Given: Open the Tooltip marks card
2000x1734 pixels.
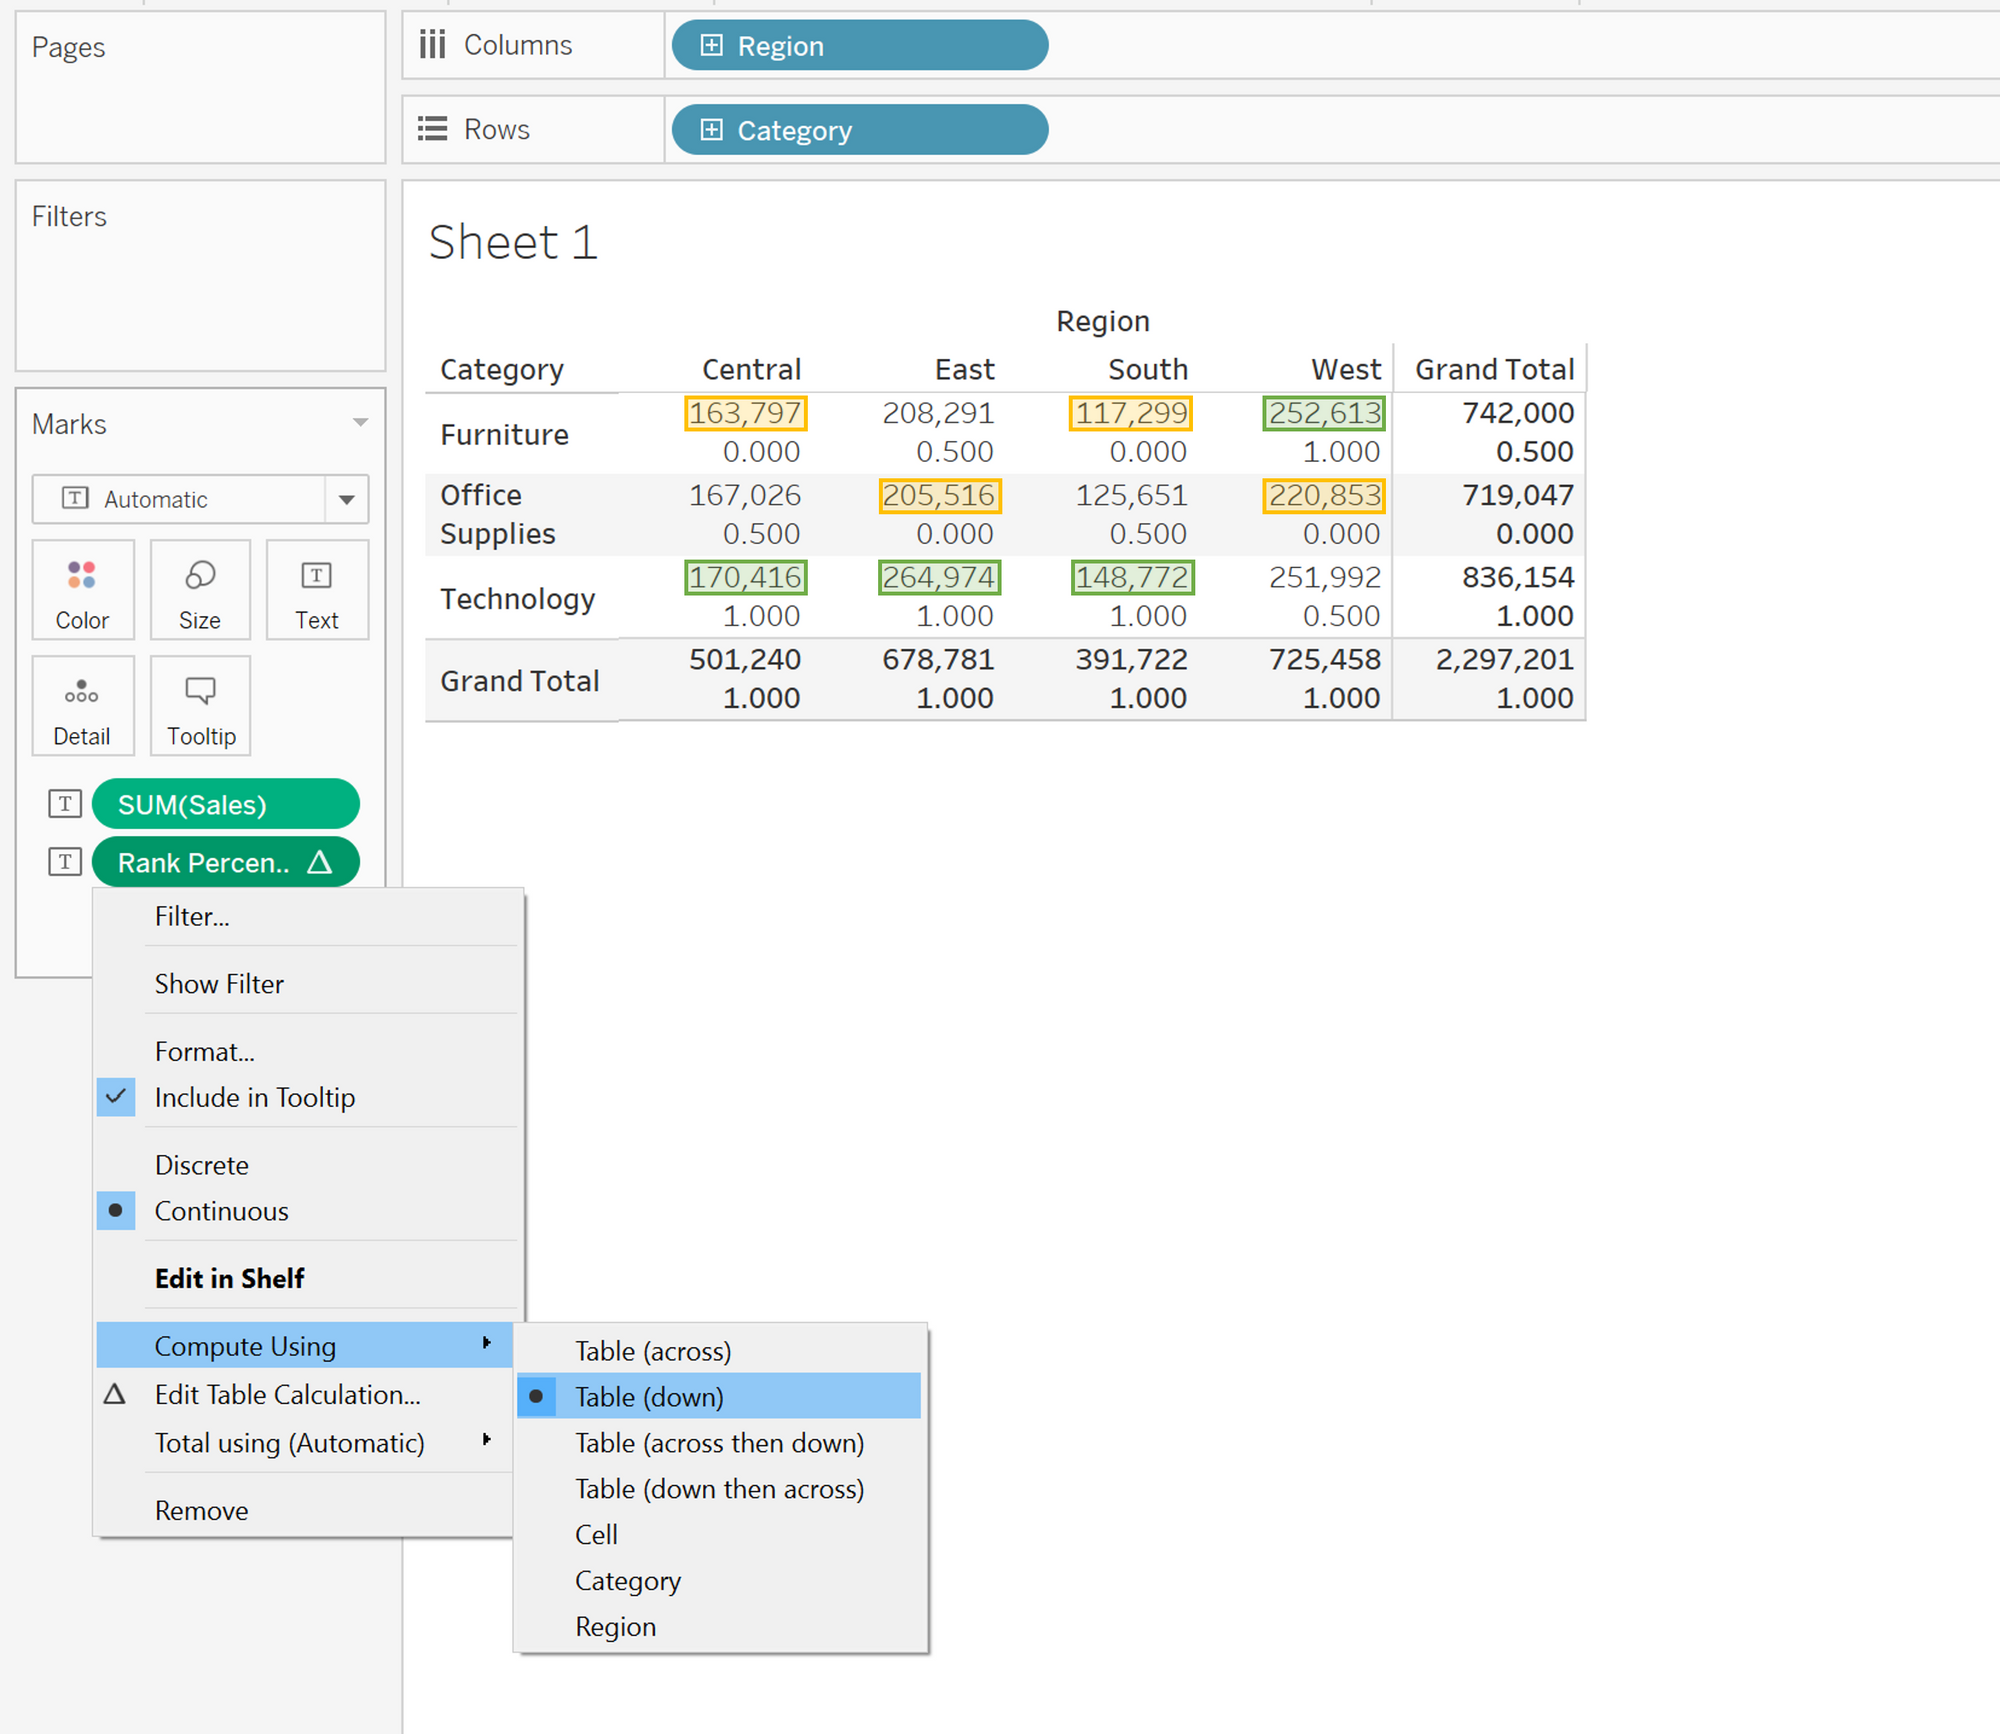Looking at the screenshot, I should point(200,706).
